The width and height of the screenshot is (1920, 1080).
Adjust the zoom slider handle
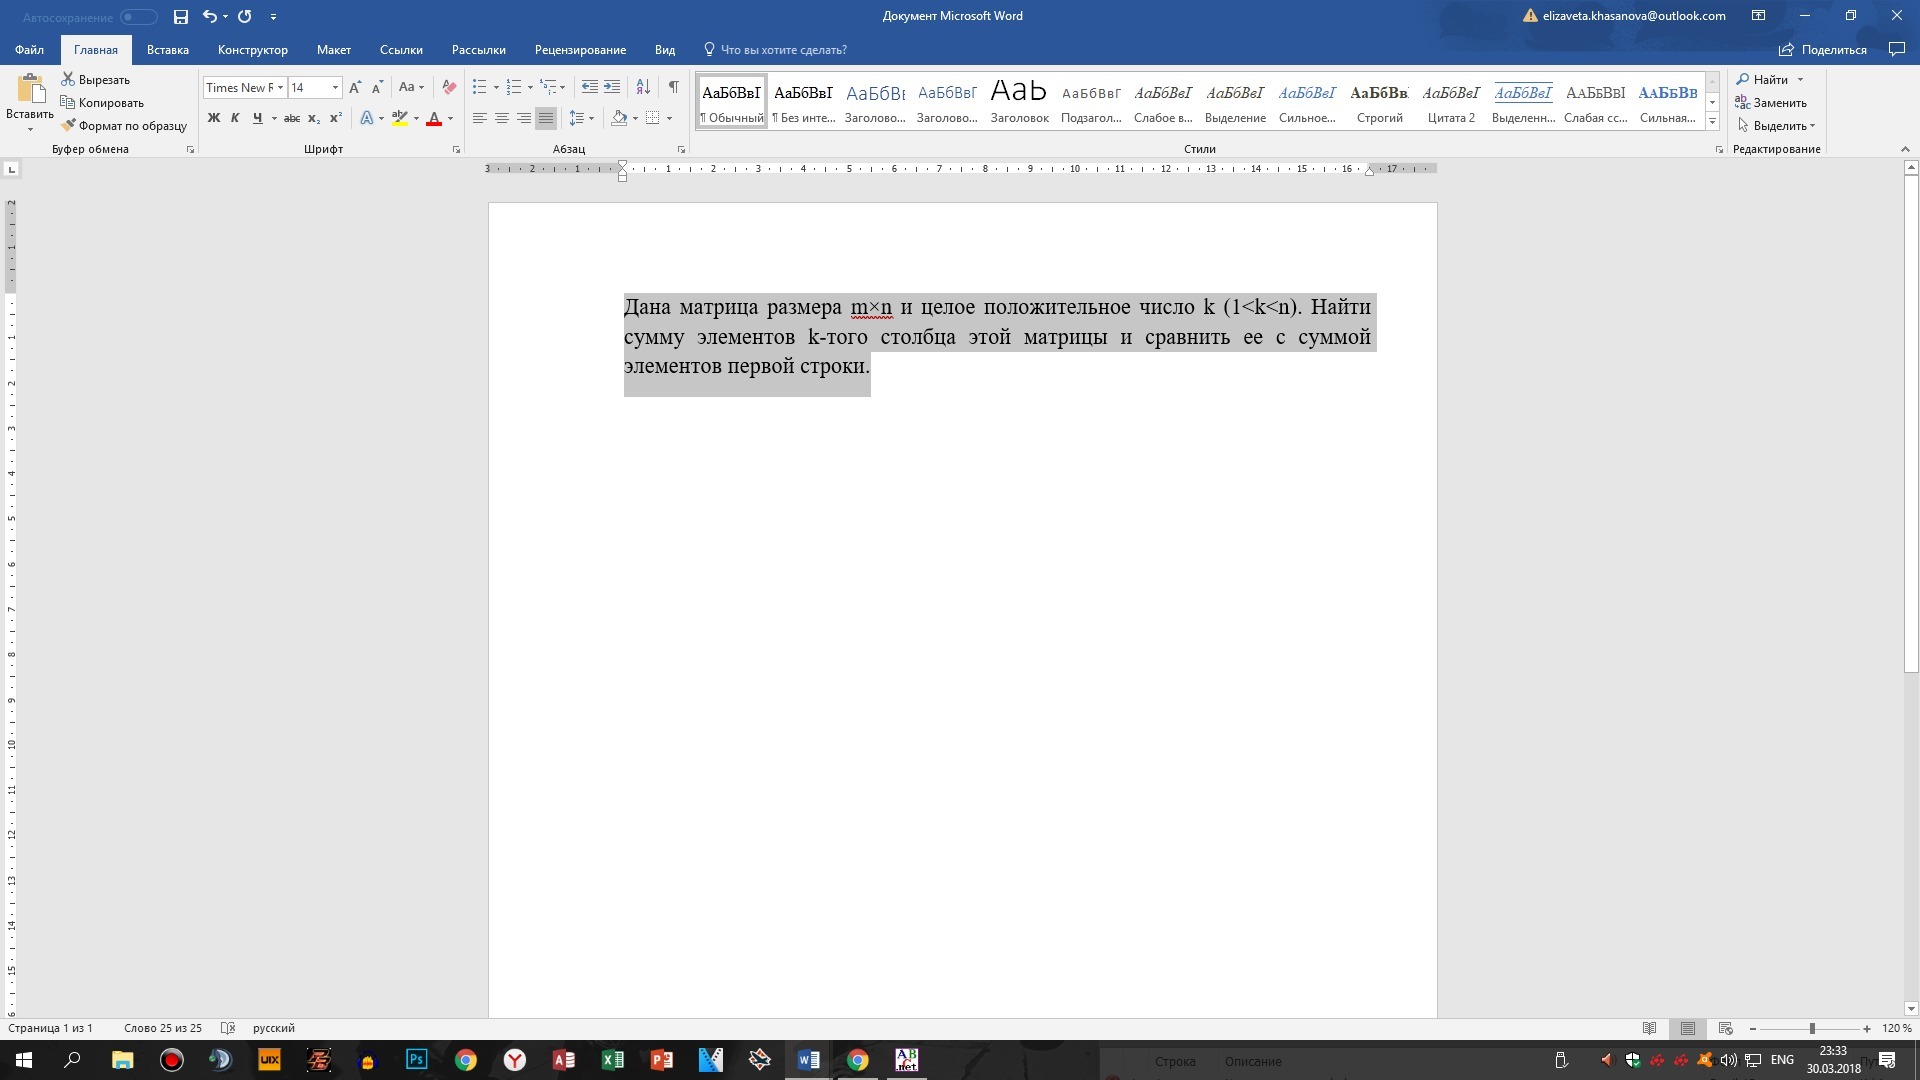1811,1028
